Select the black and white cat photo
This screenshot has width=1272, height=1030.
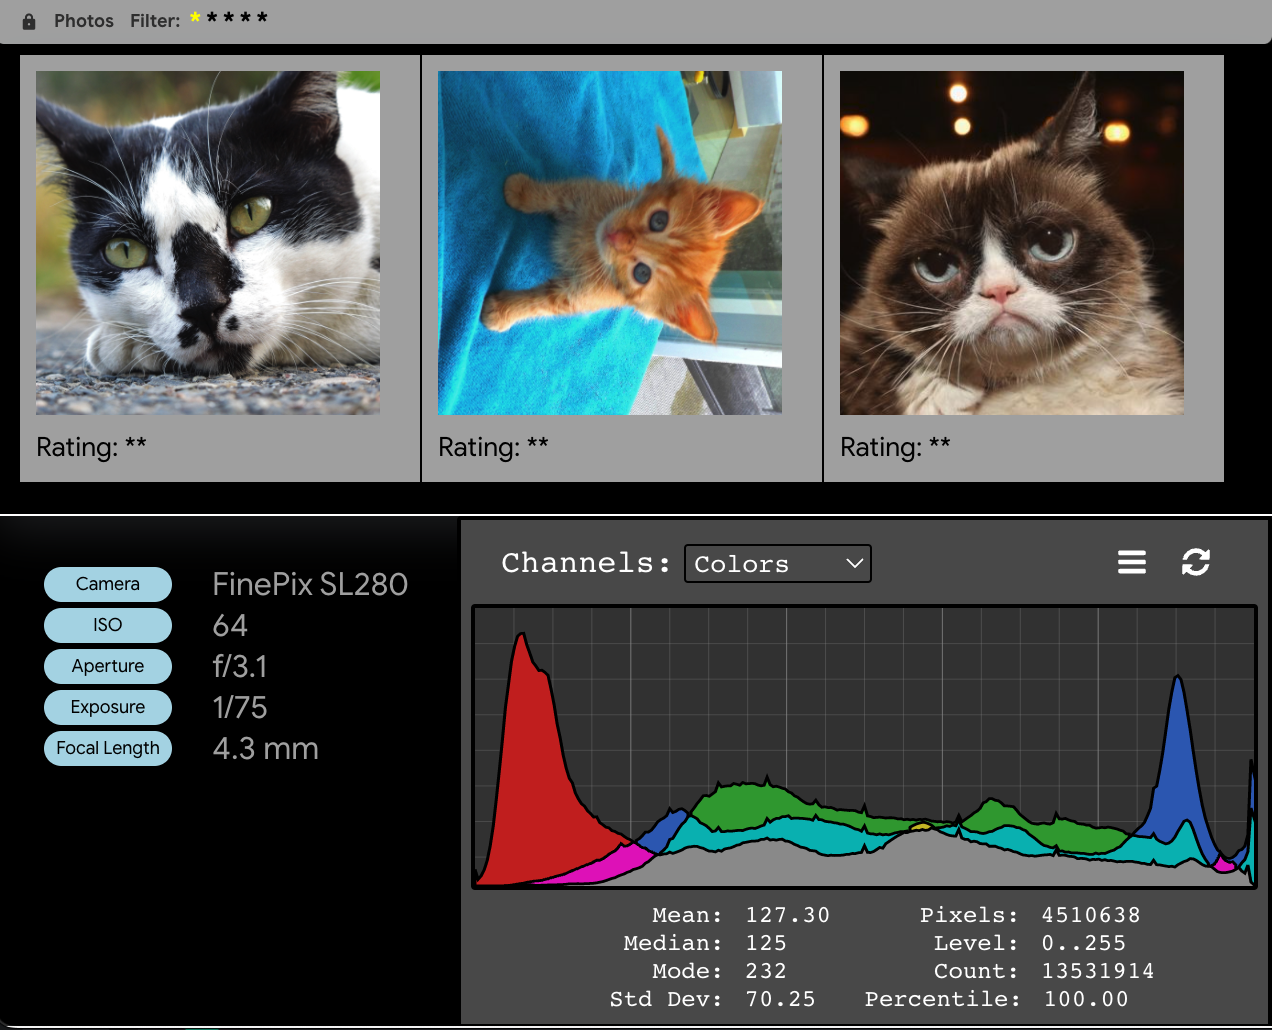click(208, 243)
